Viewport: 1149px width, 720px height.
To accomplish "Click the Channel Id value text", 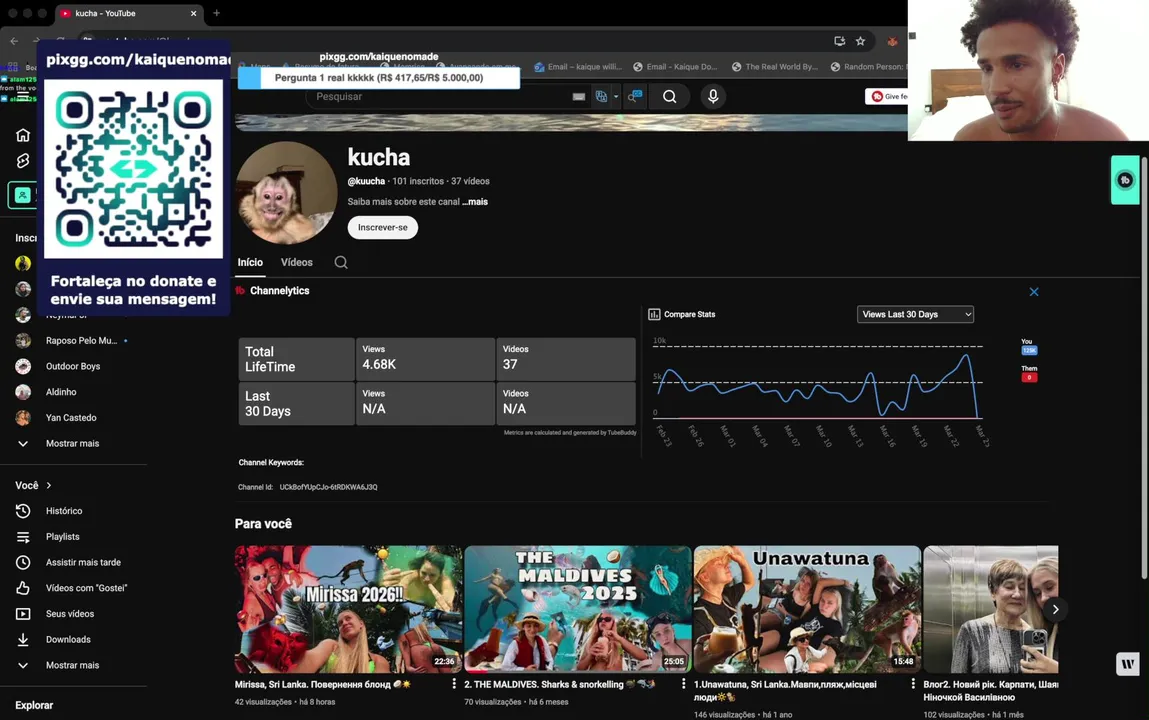I will click(328, 487).
